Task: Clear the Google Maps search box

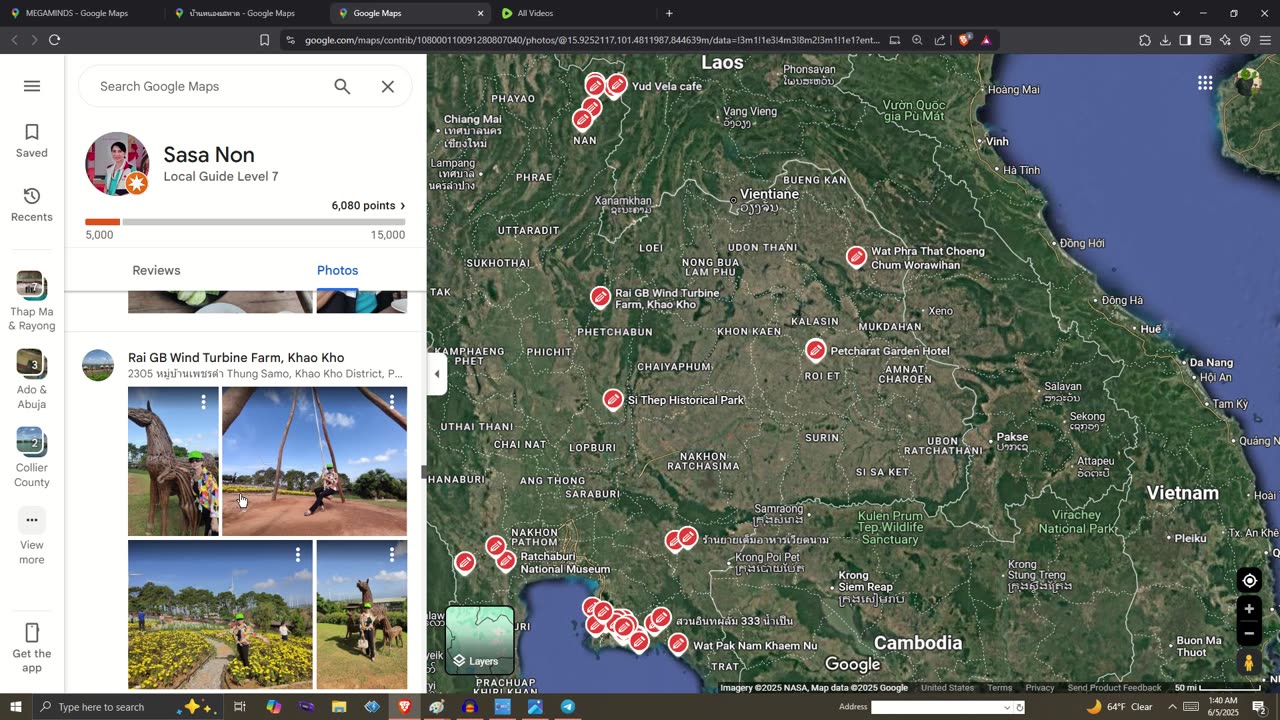Action: pos(388,86)
